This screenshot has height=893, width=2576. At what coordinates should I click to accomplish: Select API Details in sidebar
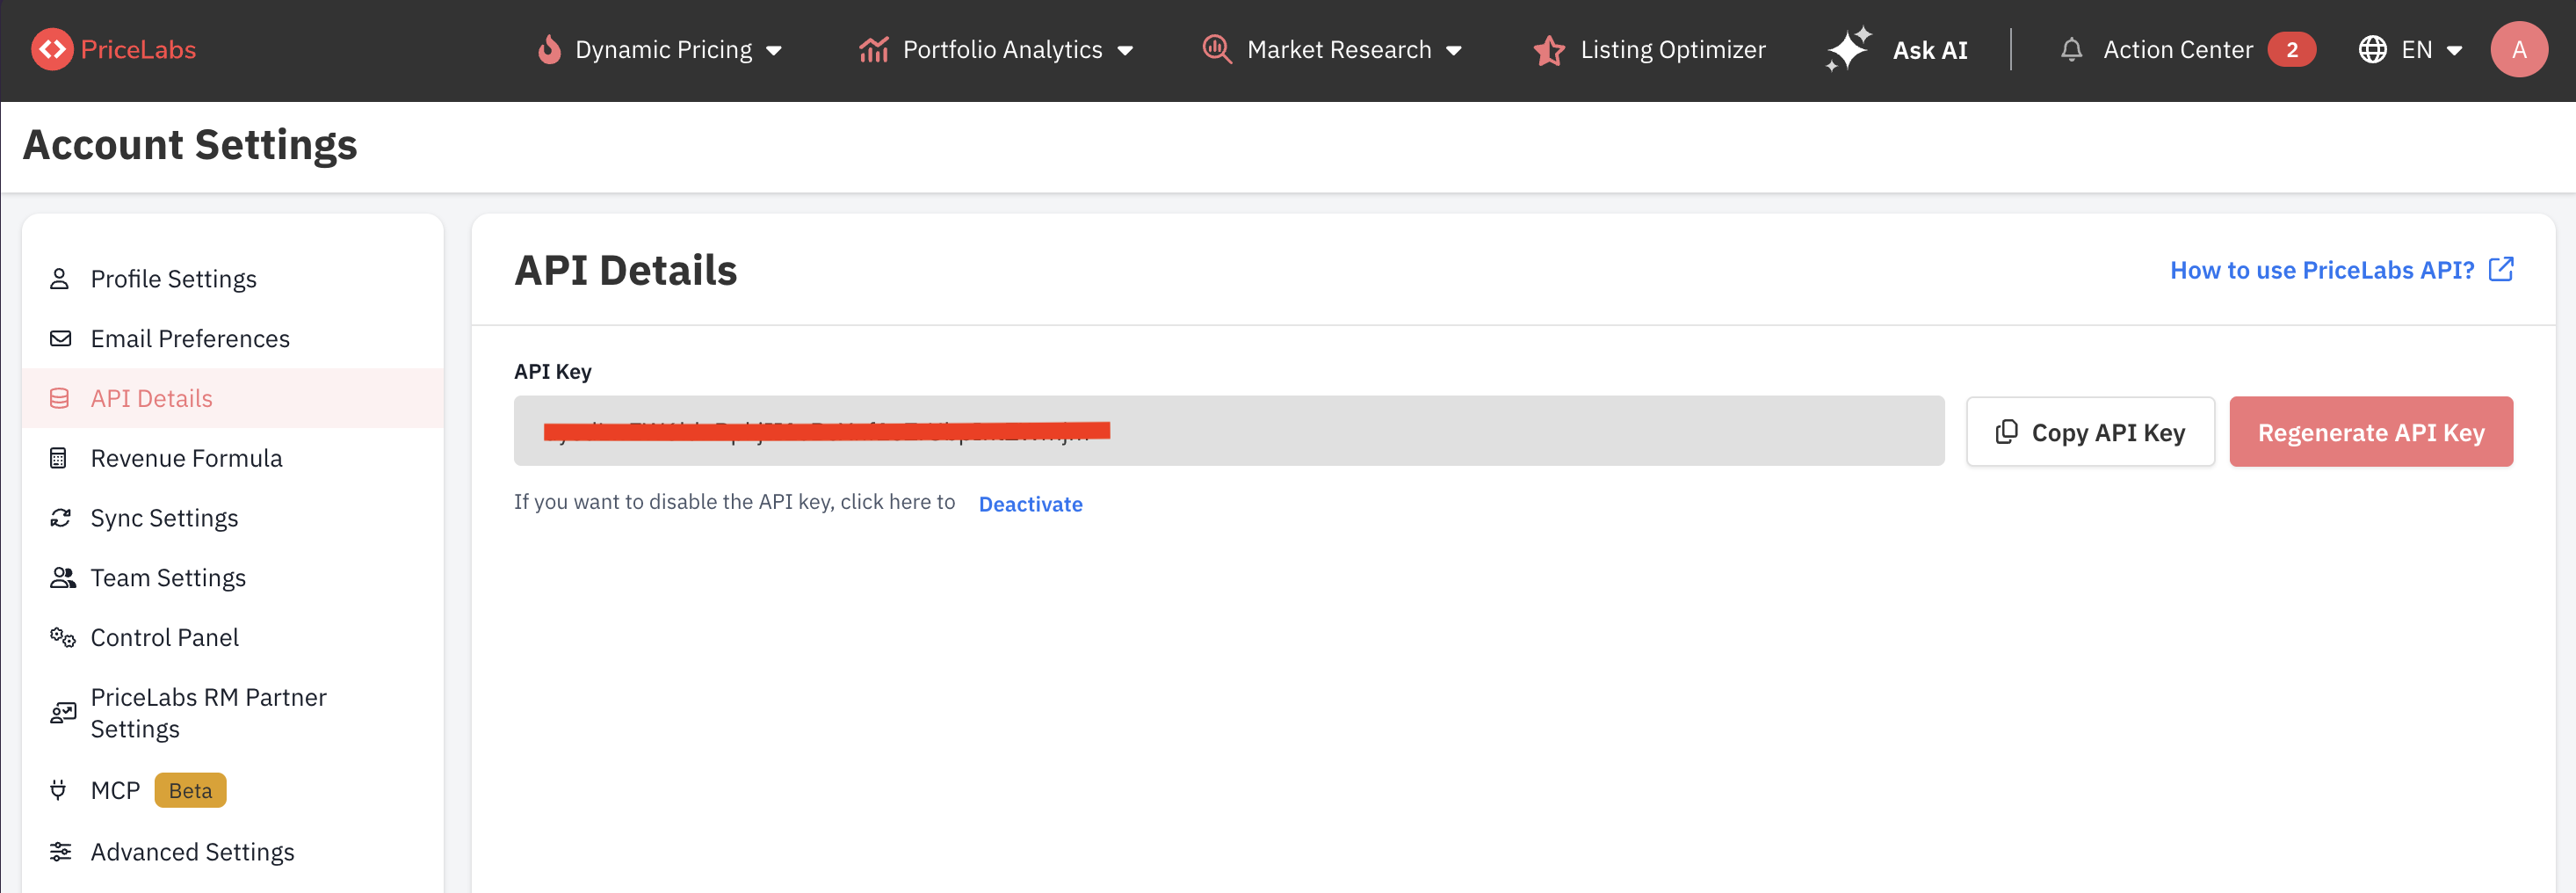232,398
